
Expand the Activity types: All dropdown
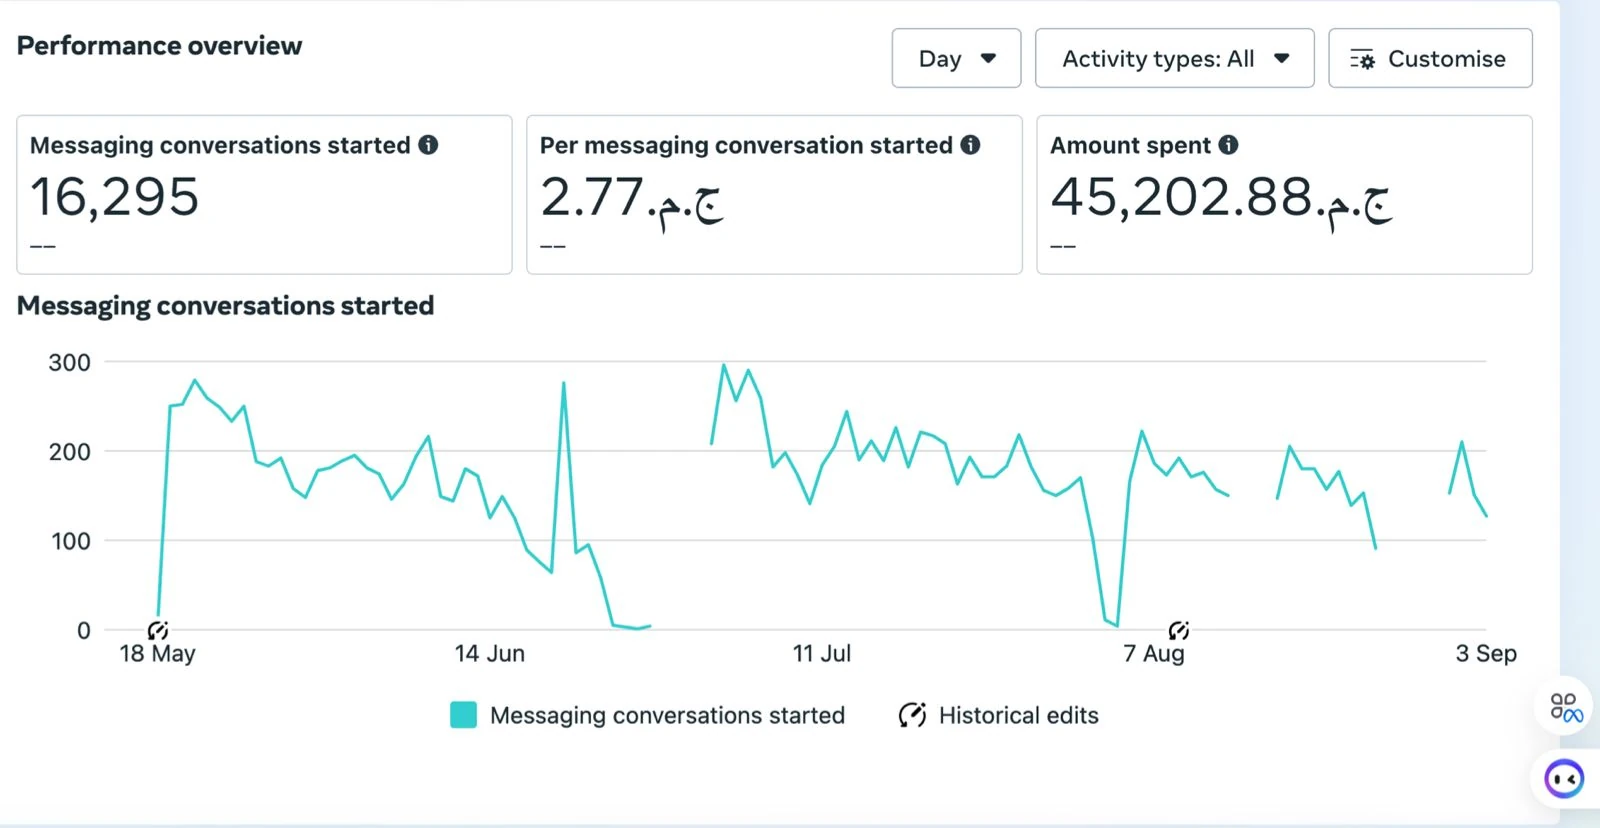click(x=1174, y=59)
